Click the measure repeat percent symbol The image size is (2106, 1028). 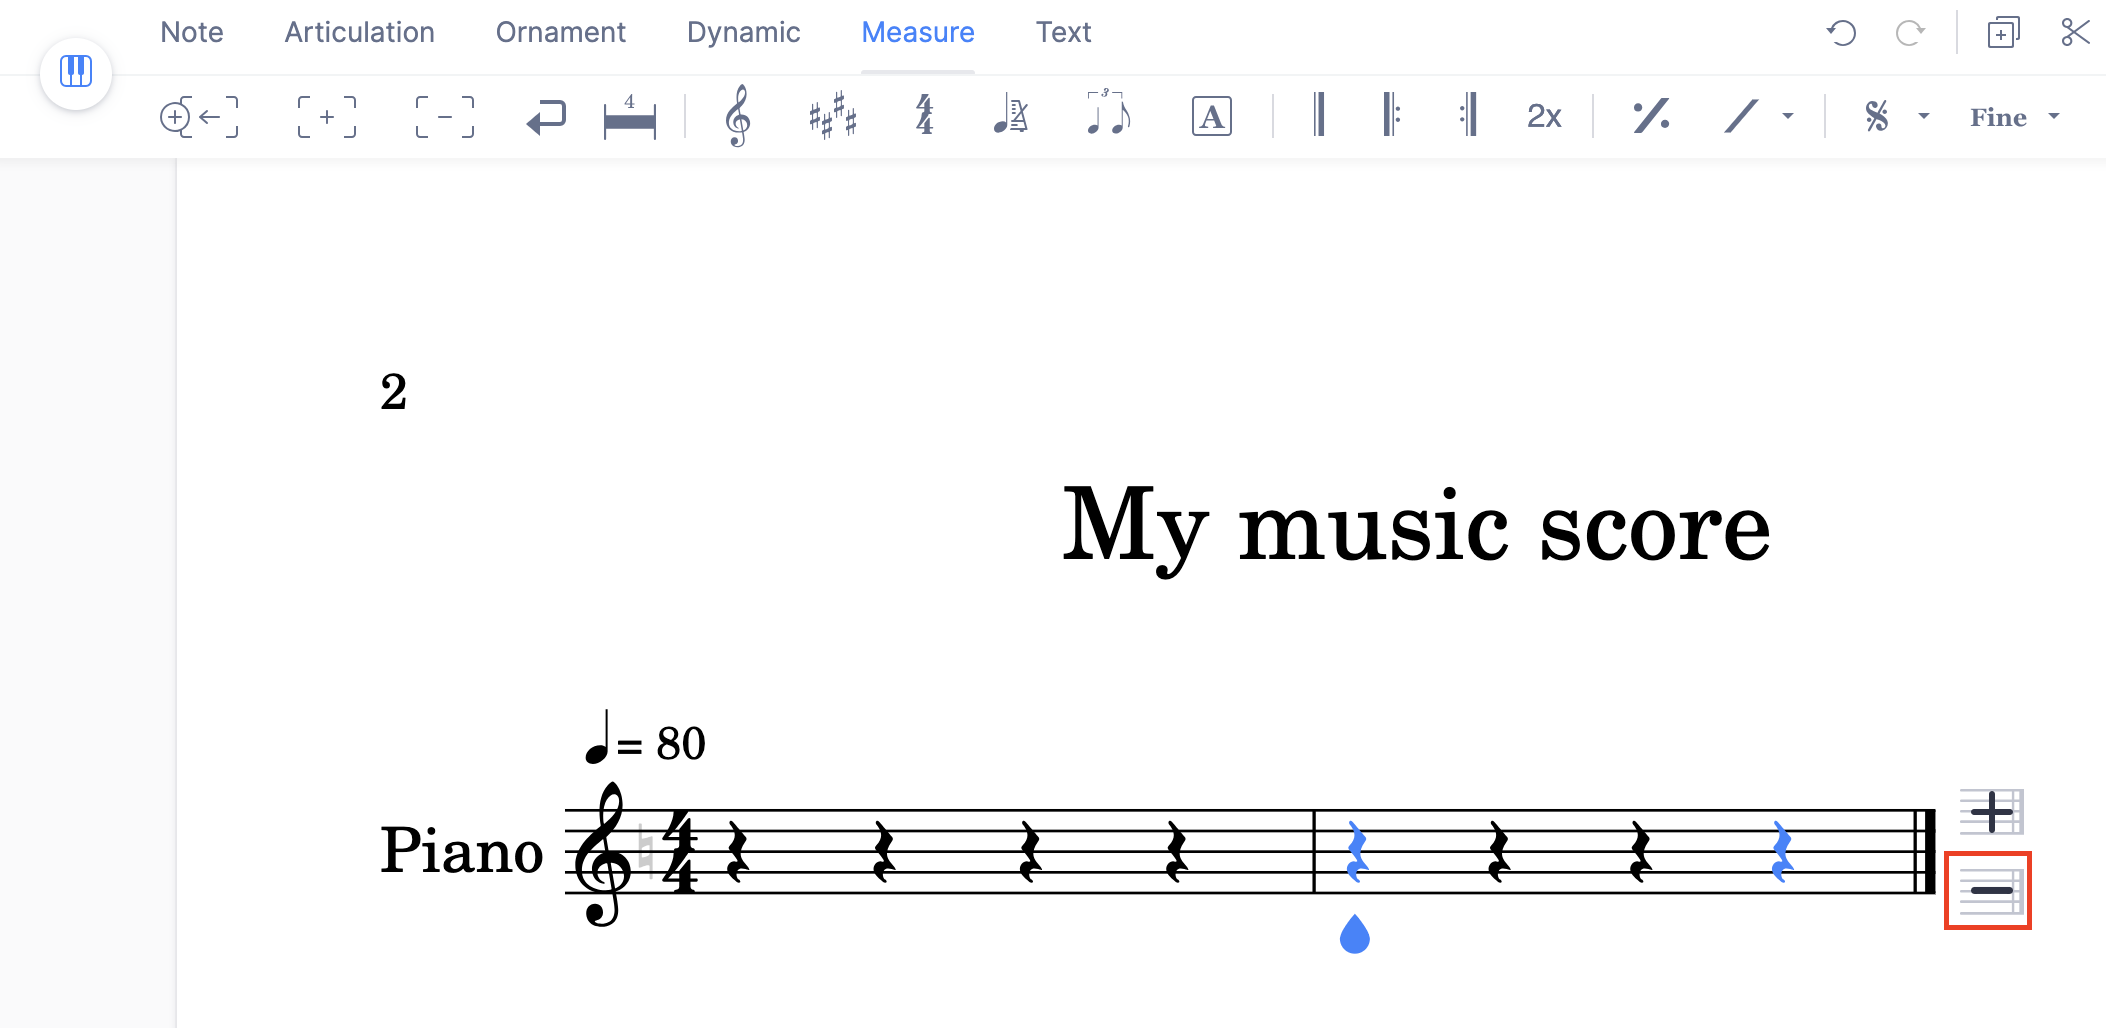coord(1649,115)
